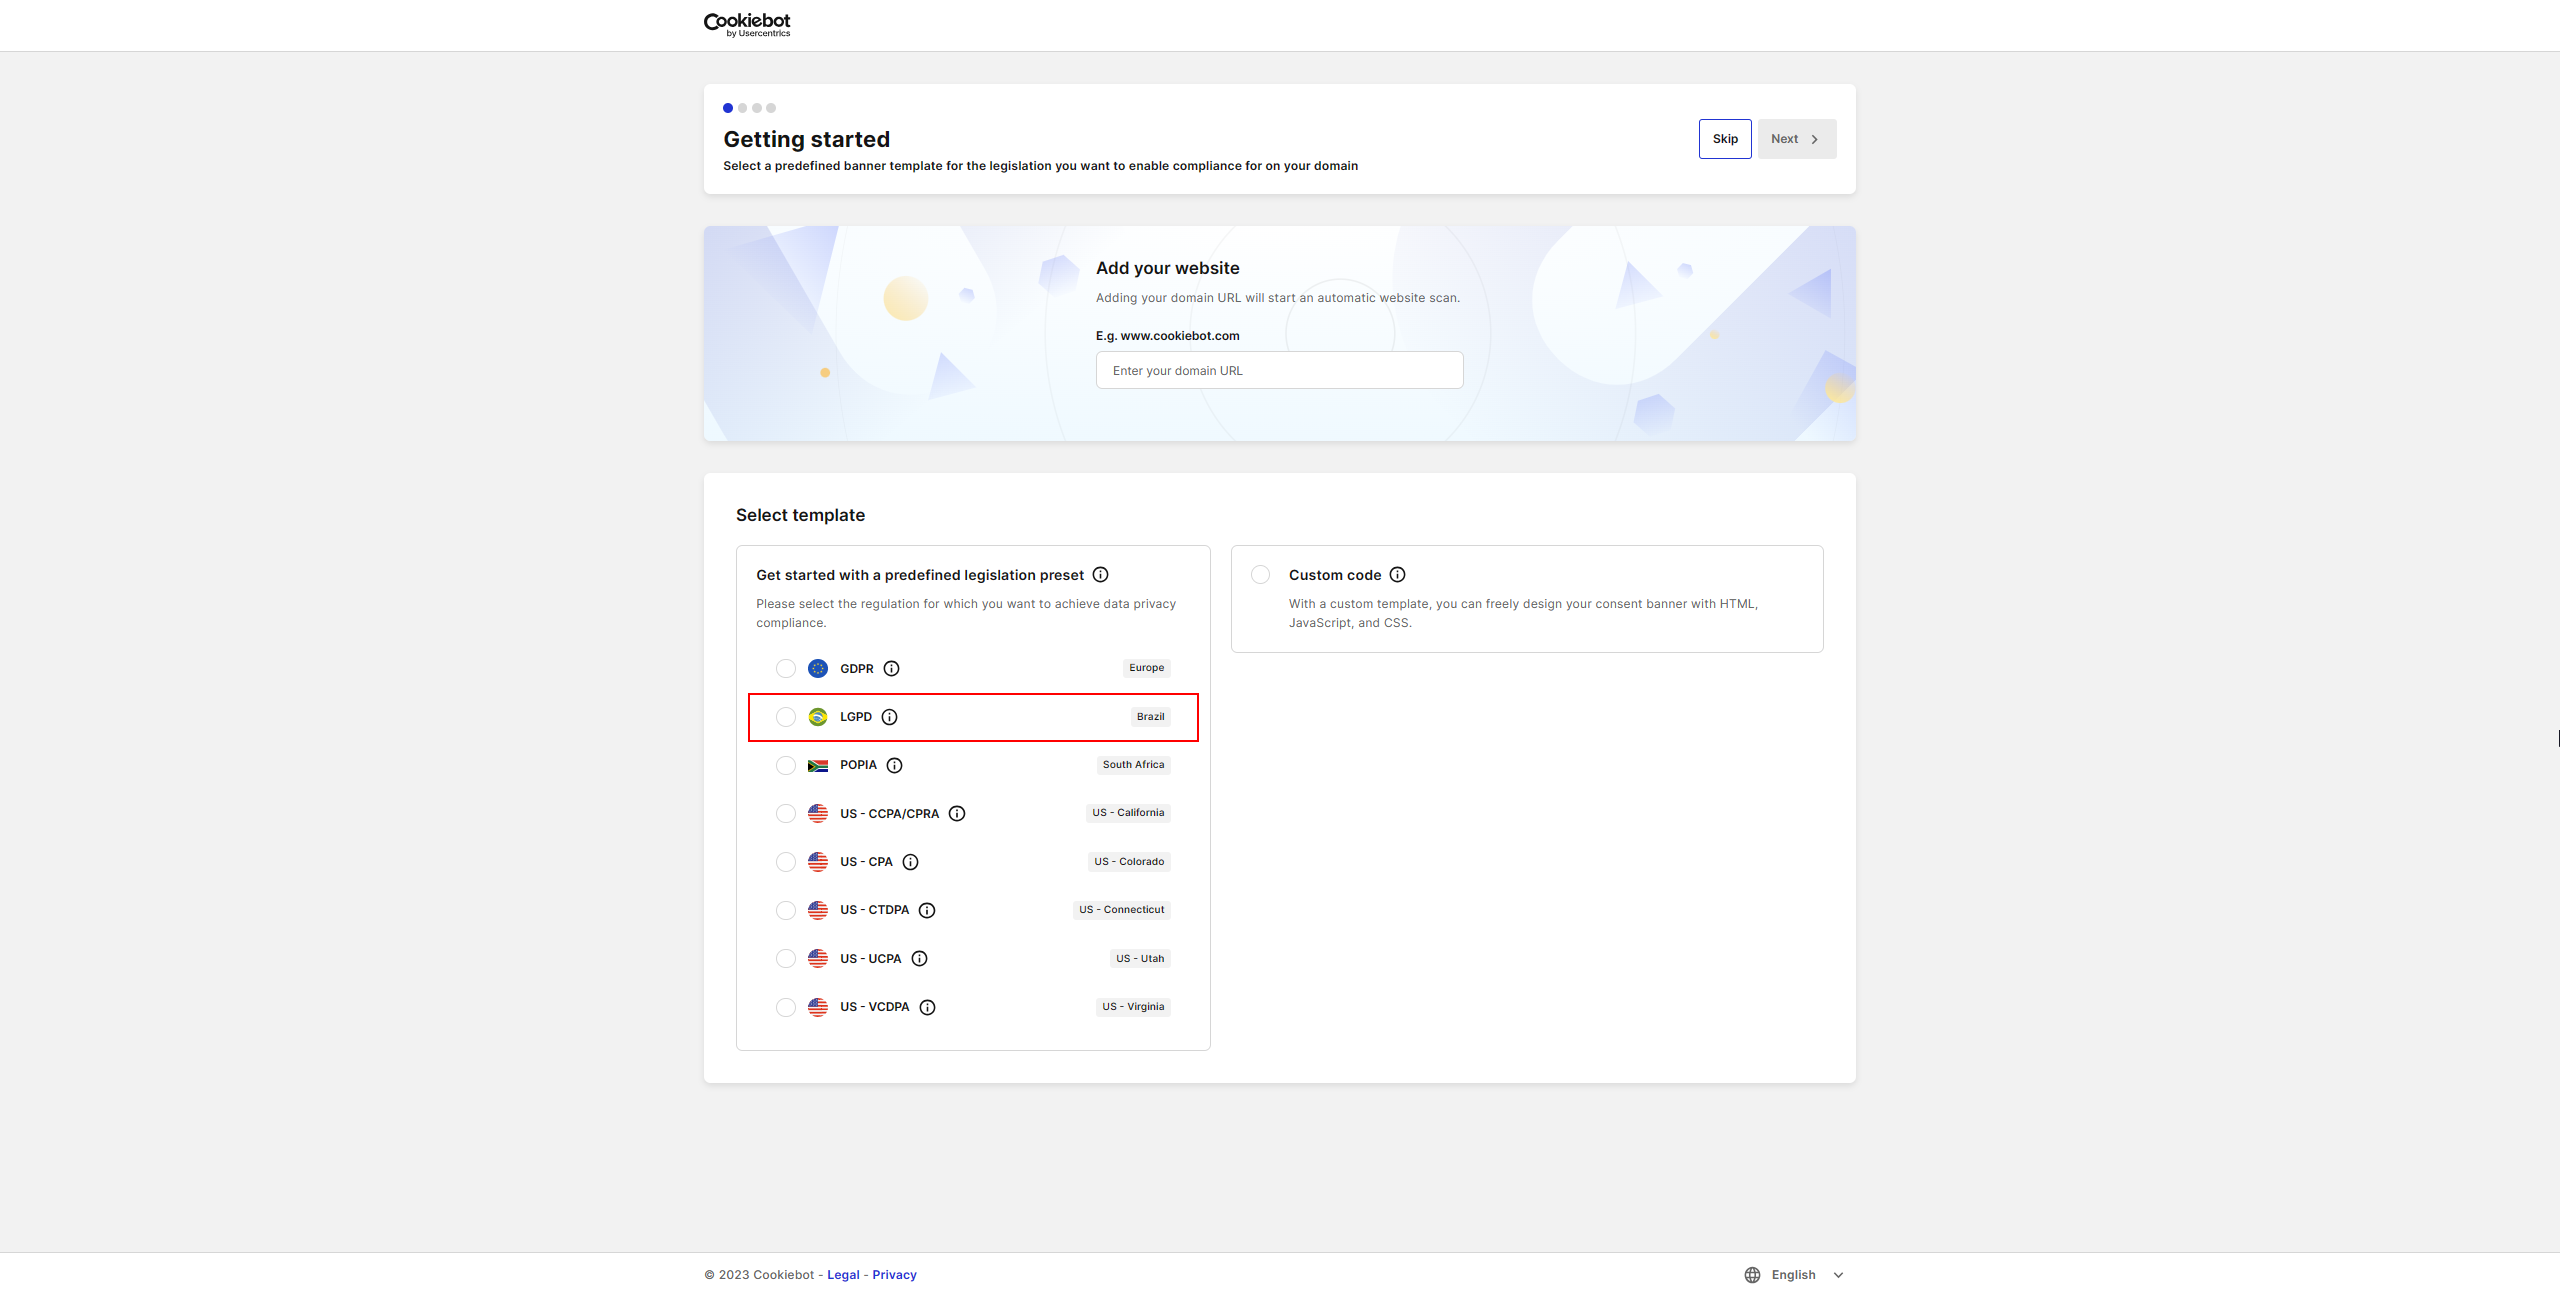
Task: Click the Custom code heading text
Action: pyautogui.click(x=1335, y=575)
